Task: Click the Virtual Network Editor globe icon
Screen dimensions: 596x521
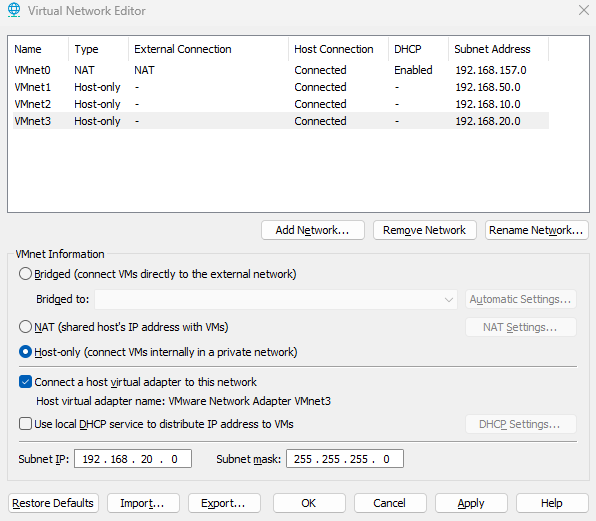Action: click(14, 10)
